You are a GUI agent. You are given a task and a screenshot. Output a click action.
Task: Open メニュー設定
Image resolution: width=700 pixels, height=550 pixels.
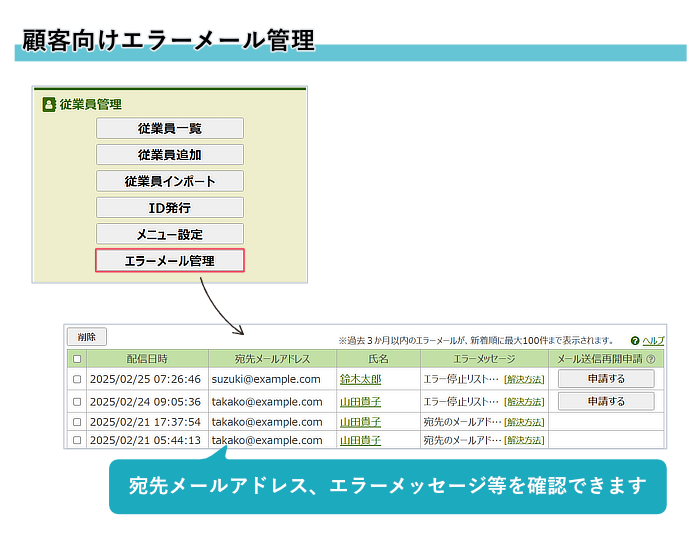170,234
